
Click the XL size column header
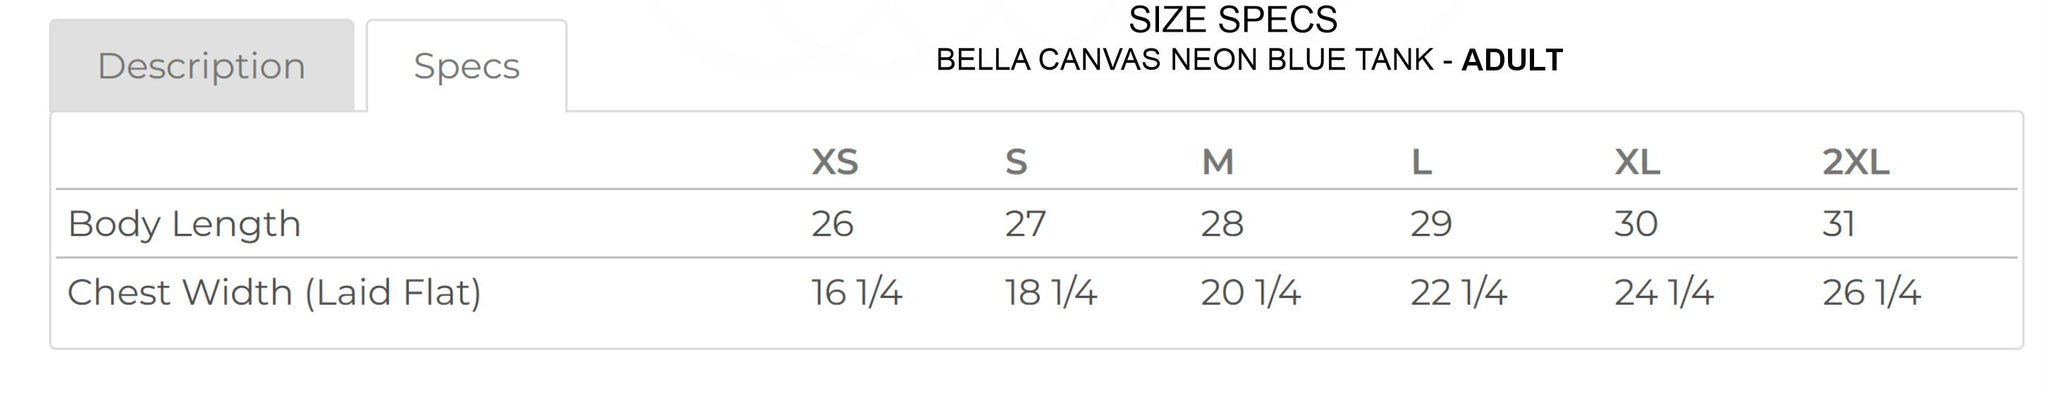pyautogui.click(x=1637, y=161)
